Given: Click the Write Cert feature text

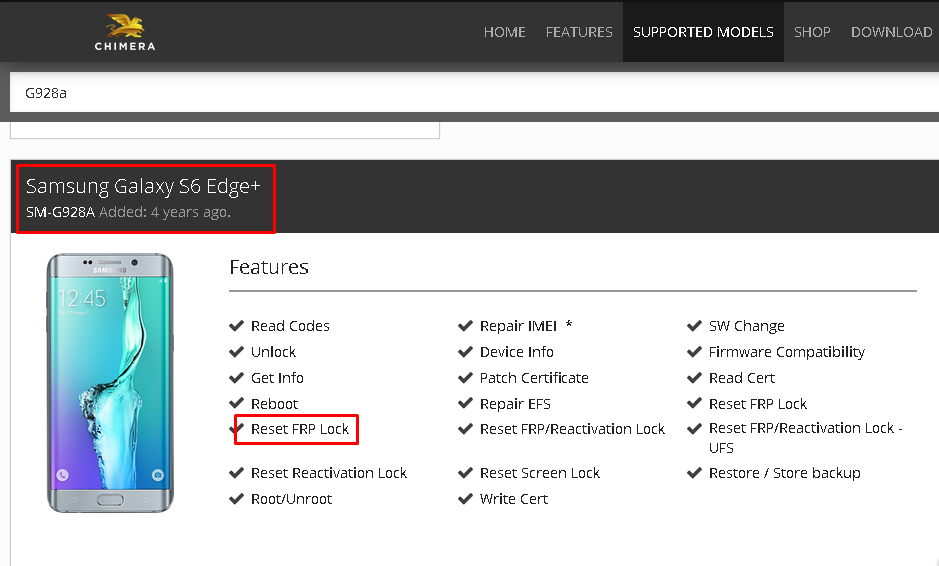Looking at the screenshot, I should [514, 499].
